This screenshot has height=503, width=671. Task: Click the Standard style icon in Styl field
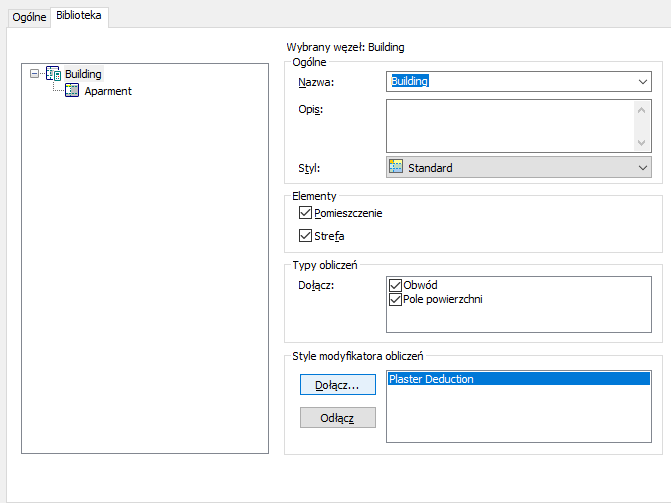pyautogui.click(x=396, y=168)
